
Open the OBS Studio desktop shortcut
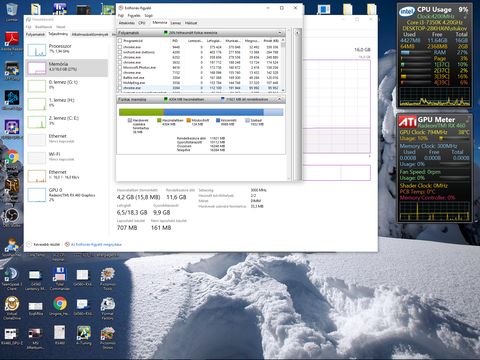12,217
